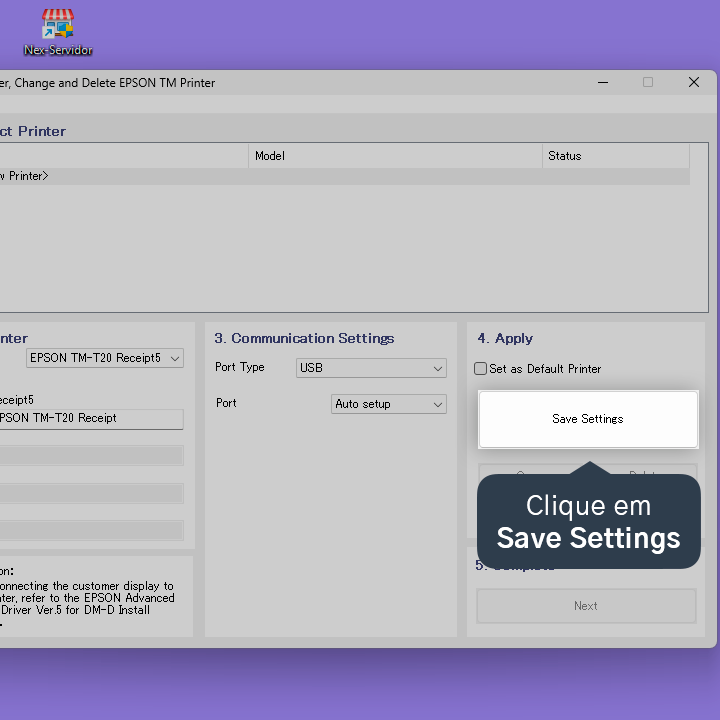Image resolution: width=720 pixels, height=720 pixels.
Task: Click the Save Settings button
Action: [x=588, y=419]
